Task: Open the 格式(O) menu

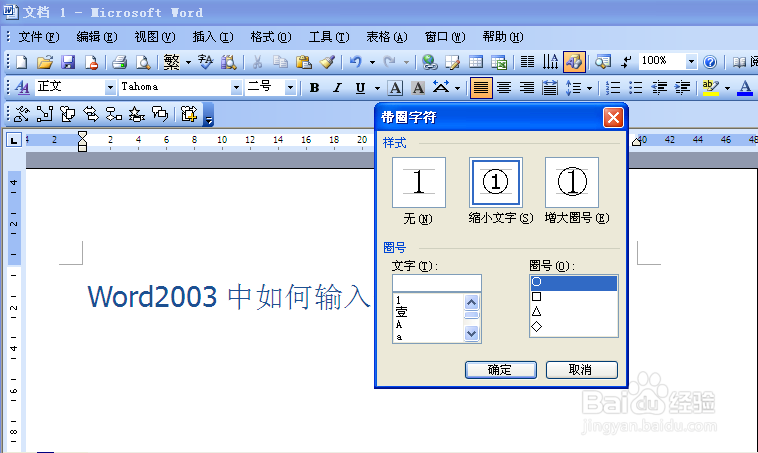Action: pos(271,37)
